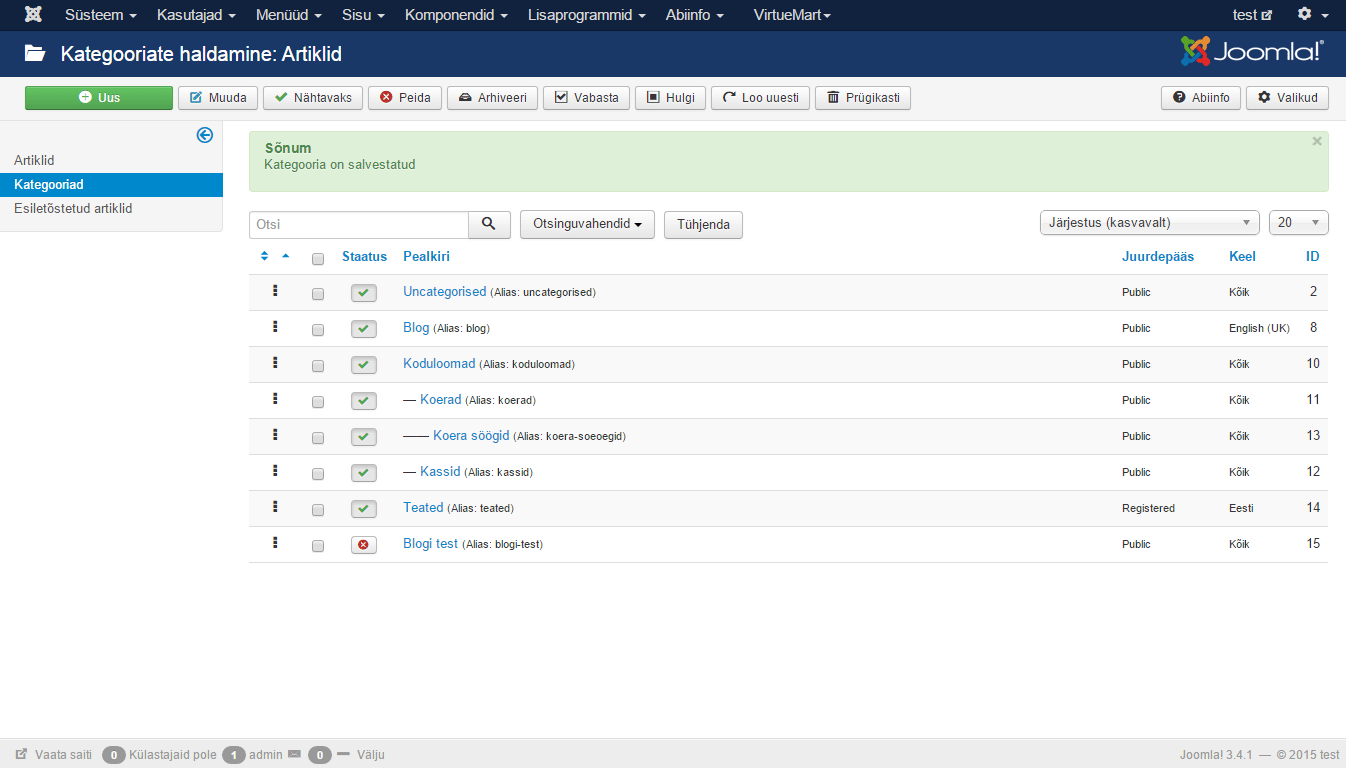Screen dimensions: 1346x768
Task: Collapse the sidebar with the arrow icon
Action: tap(205, 135)
